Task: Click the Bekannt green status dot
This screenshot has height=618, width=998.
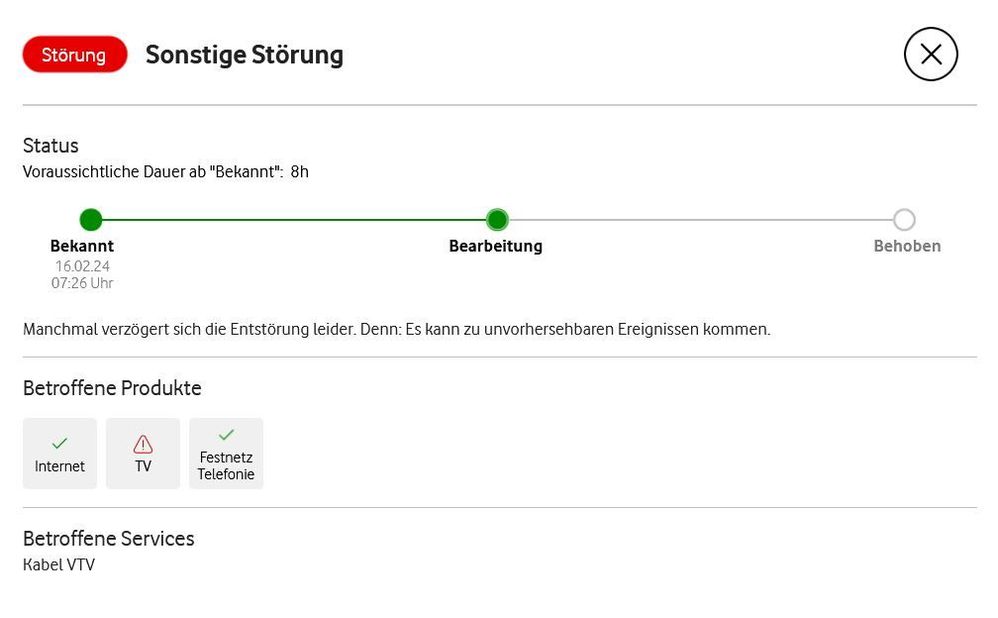Action: click(91, 220)
